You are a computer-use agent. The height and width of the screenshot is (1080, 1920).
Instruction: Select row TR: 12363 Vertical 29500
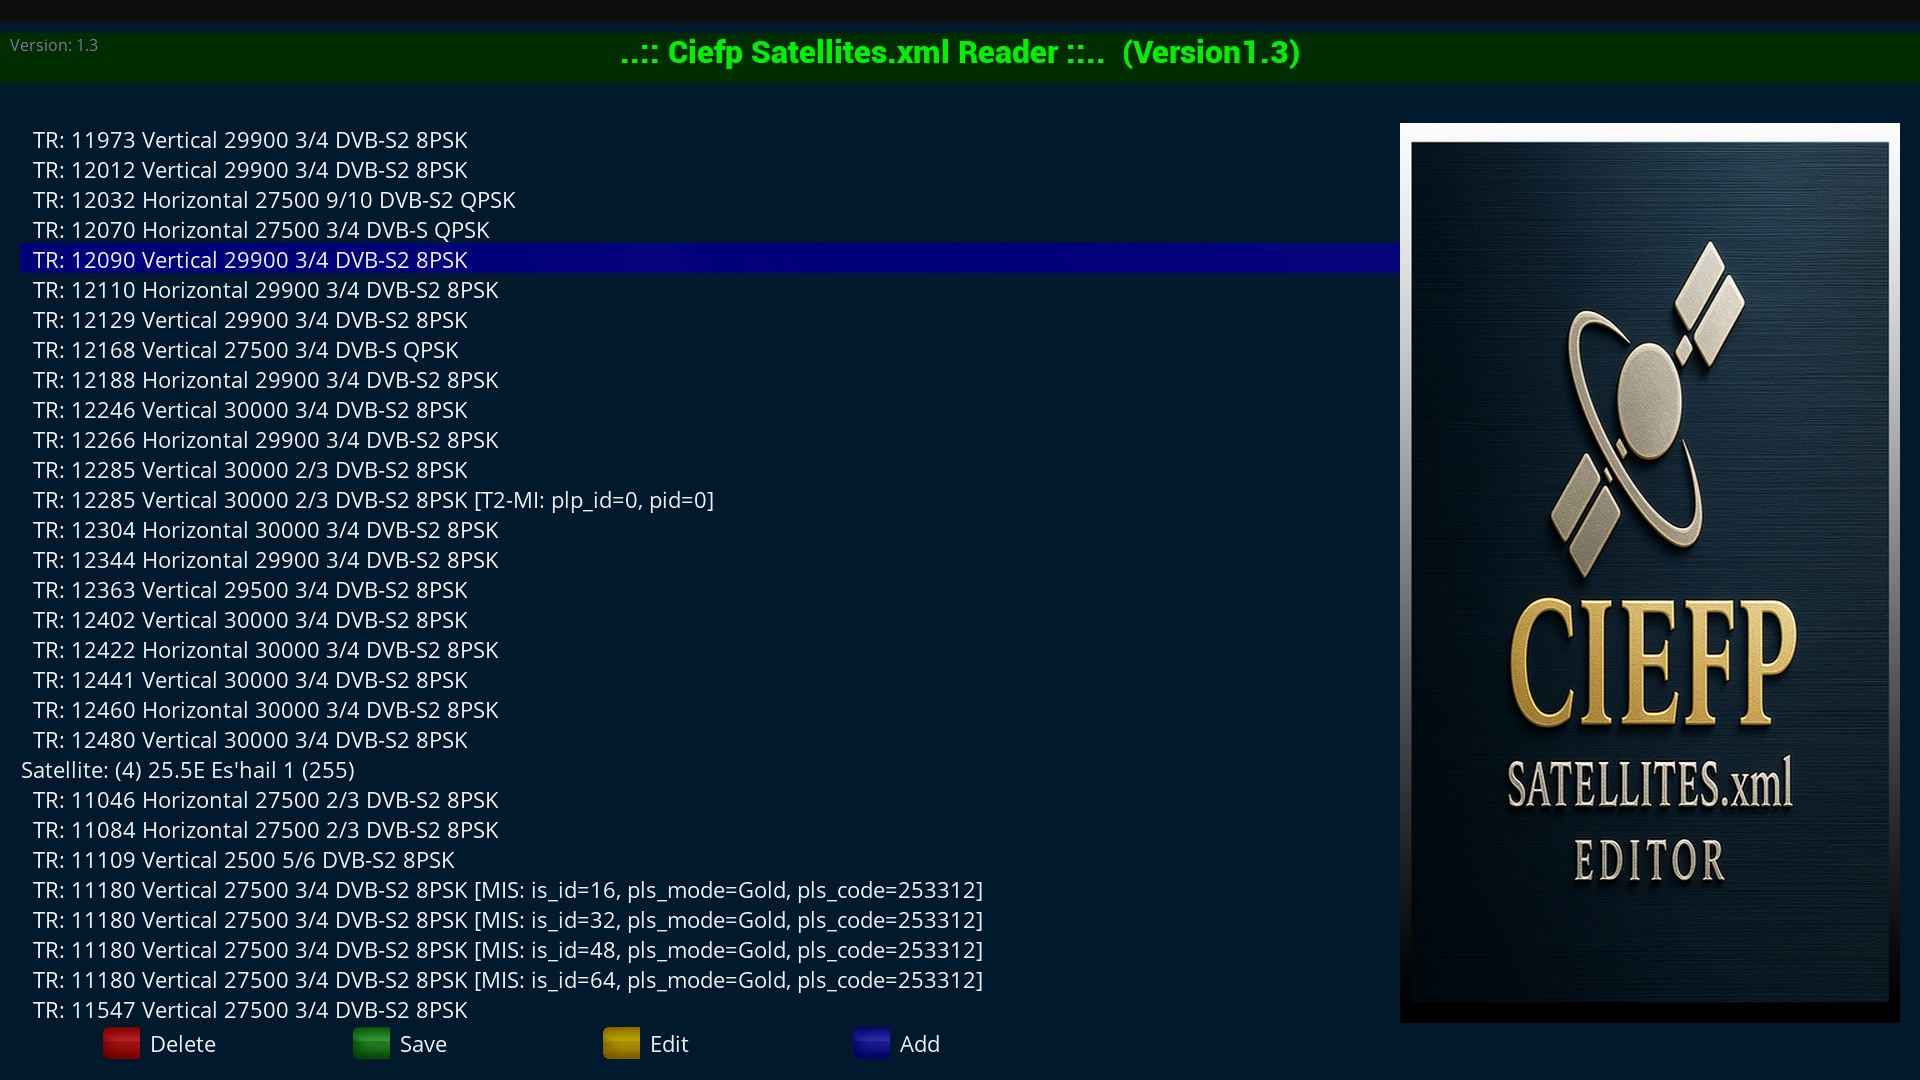[710, 590]
